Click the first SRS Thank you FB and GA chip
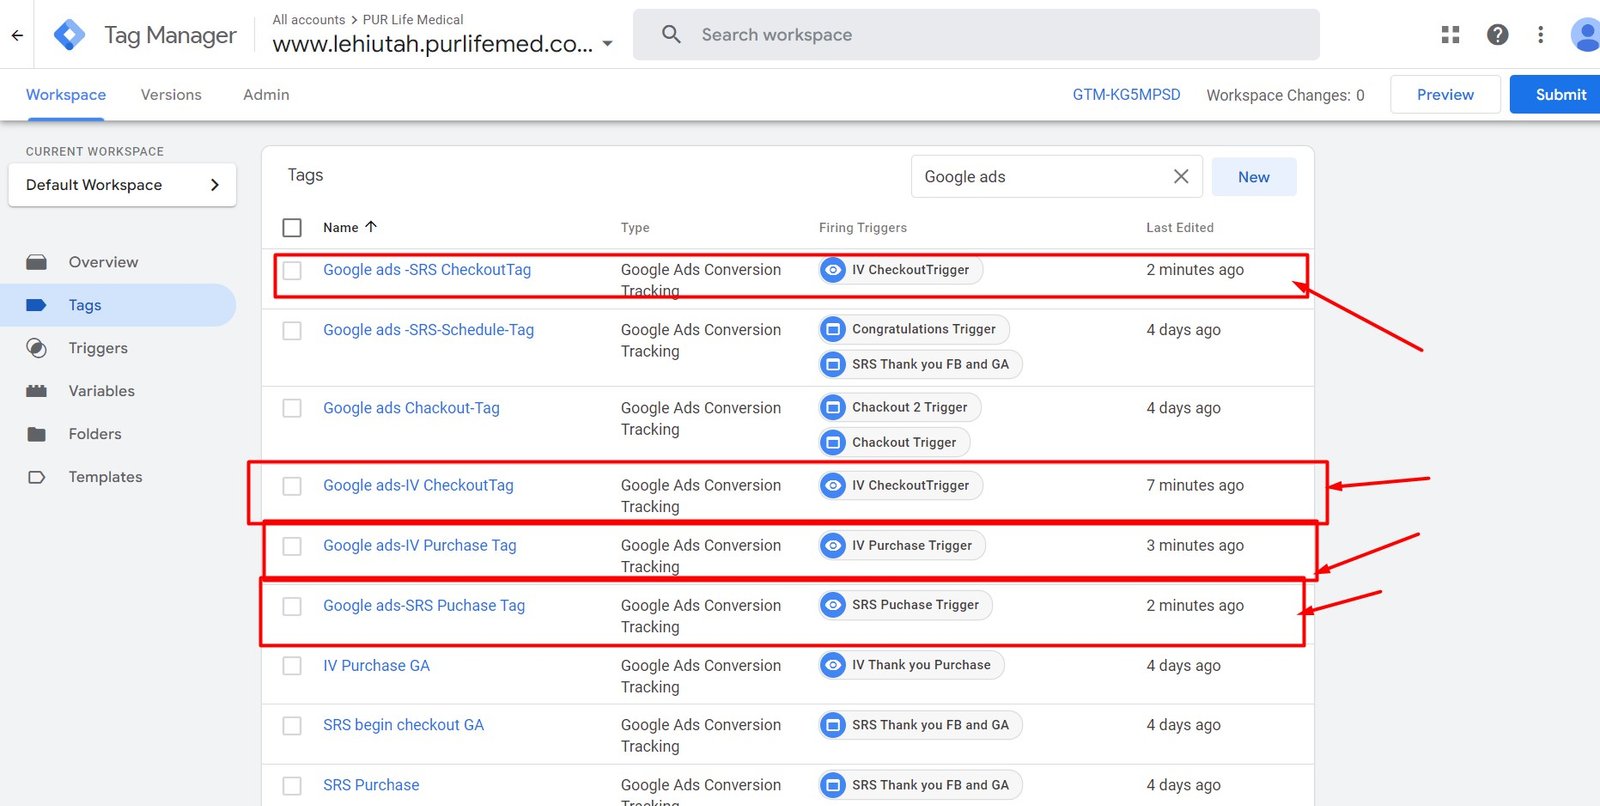Viewport: 1600px width, 806px height. point(920,364)
